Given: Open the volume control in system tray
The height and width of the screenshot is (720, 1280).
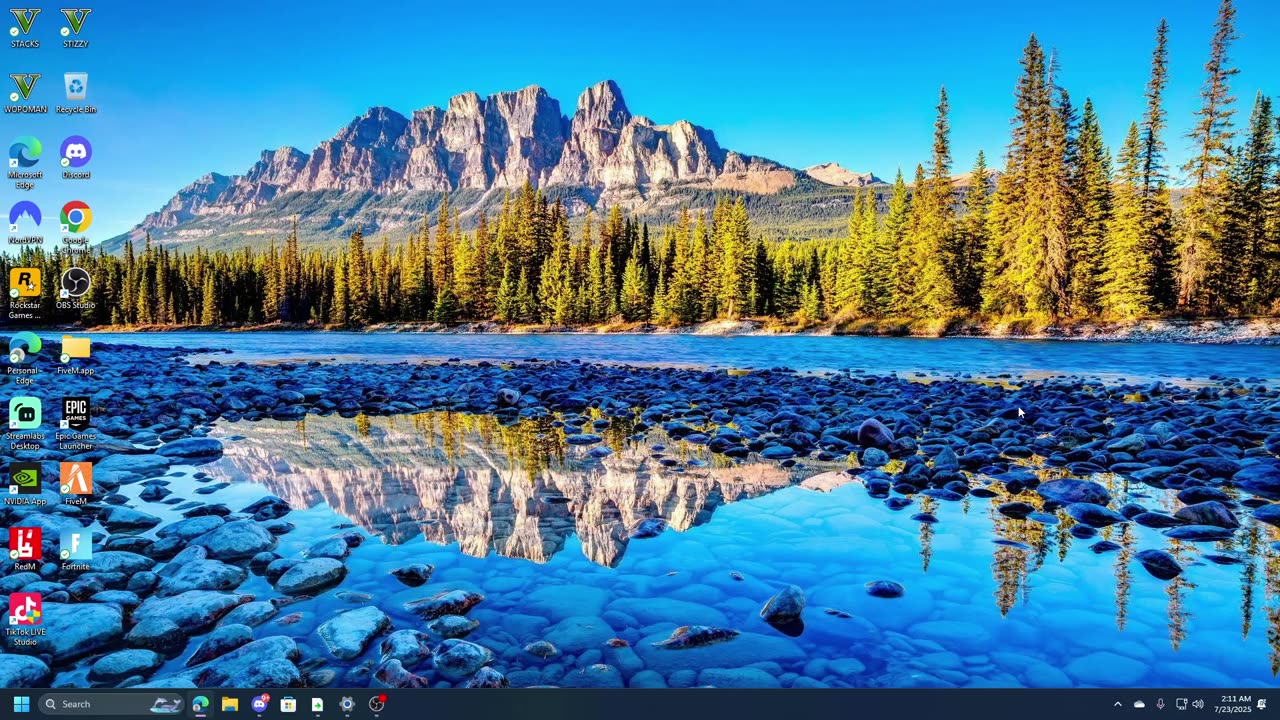Looking at the screenshot, I should coord(1198,704).
